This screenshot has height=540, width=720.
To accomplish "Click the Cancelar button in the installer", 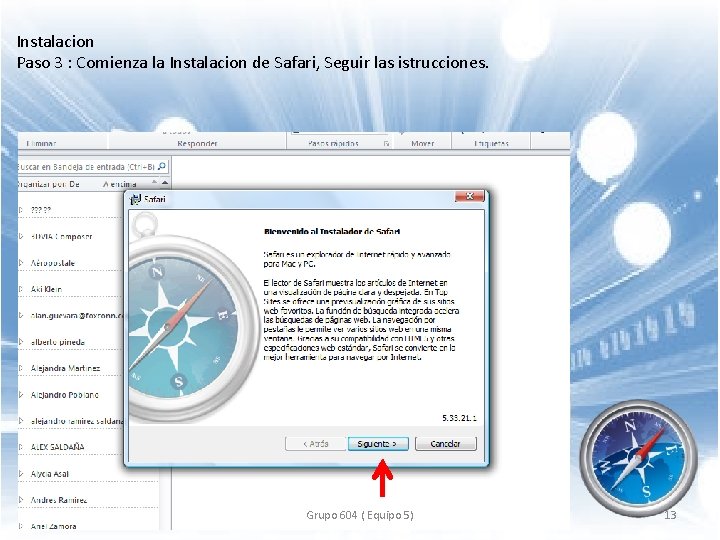I will pos(445,444).
